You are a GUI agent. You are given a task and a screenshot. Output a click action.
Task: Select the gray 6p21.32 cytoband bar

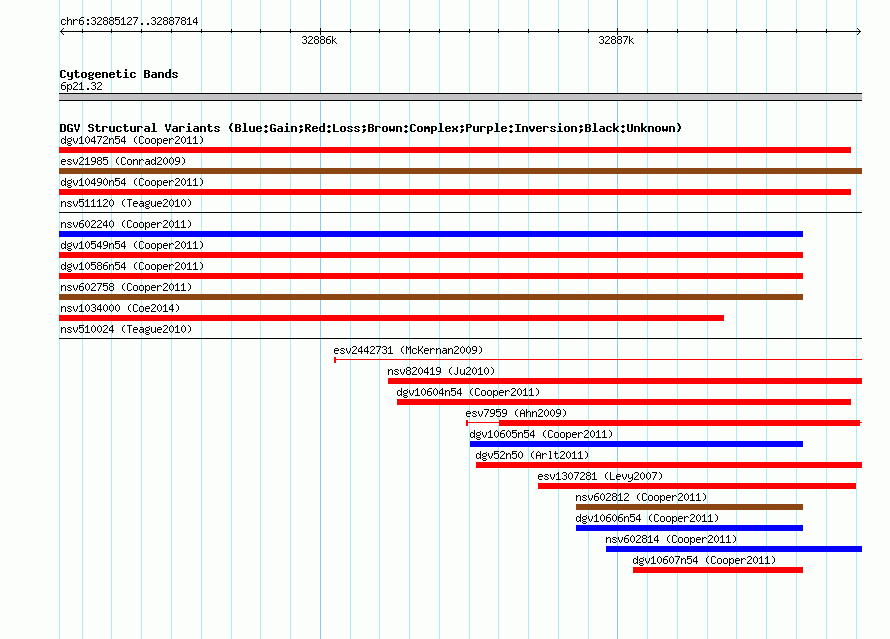click(460, 97)
